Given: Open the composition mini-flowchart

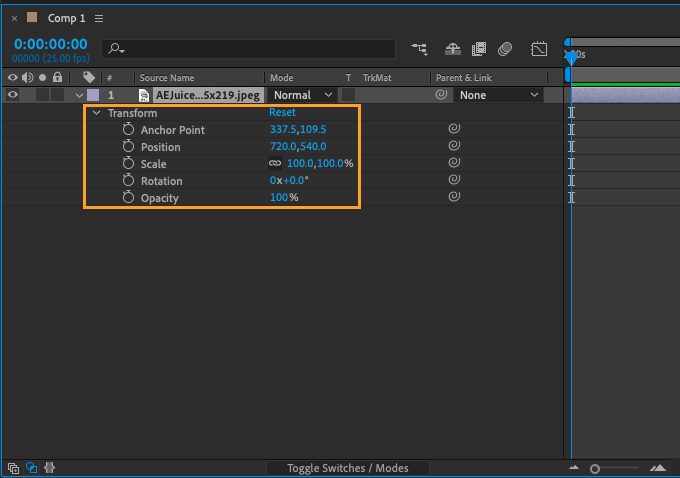Looking at the screenshot, I should tap(419, 48).
